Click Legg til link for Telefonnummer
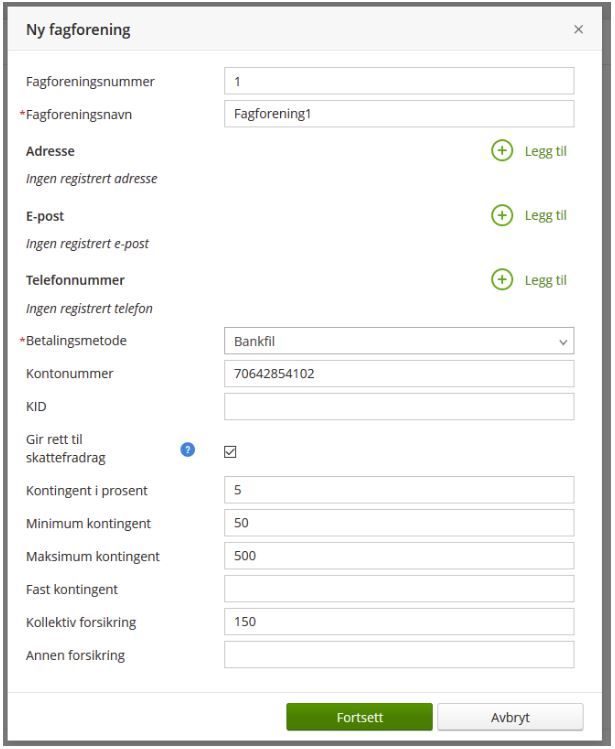This screenshot has height=749, width=615. pos(545,280)
